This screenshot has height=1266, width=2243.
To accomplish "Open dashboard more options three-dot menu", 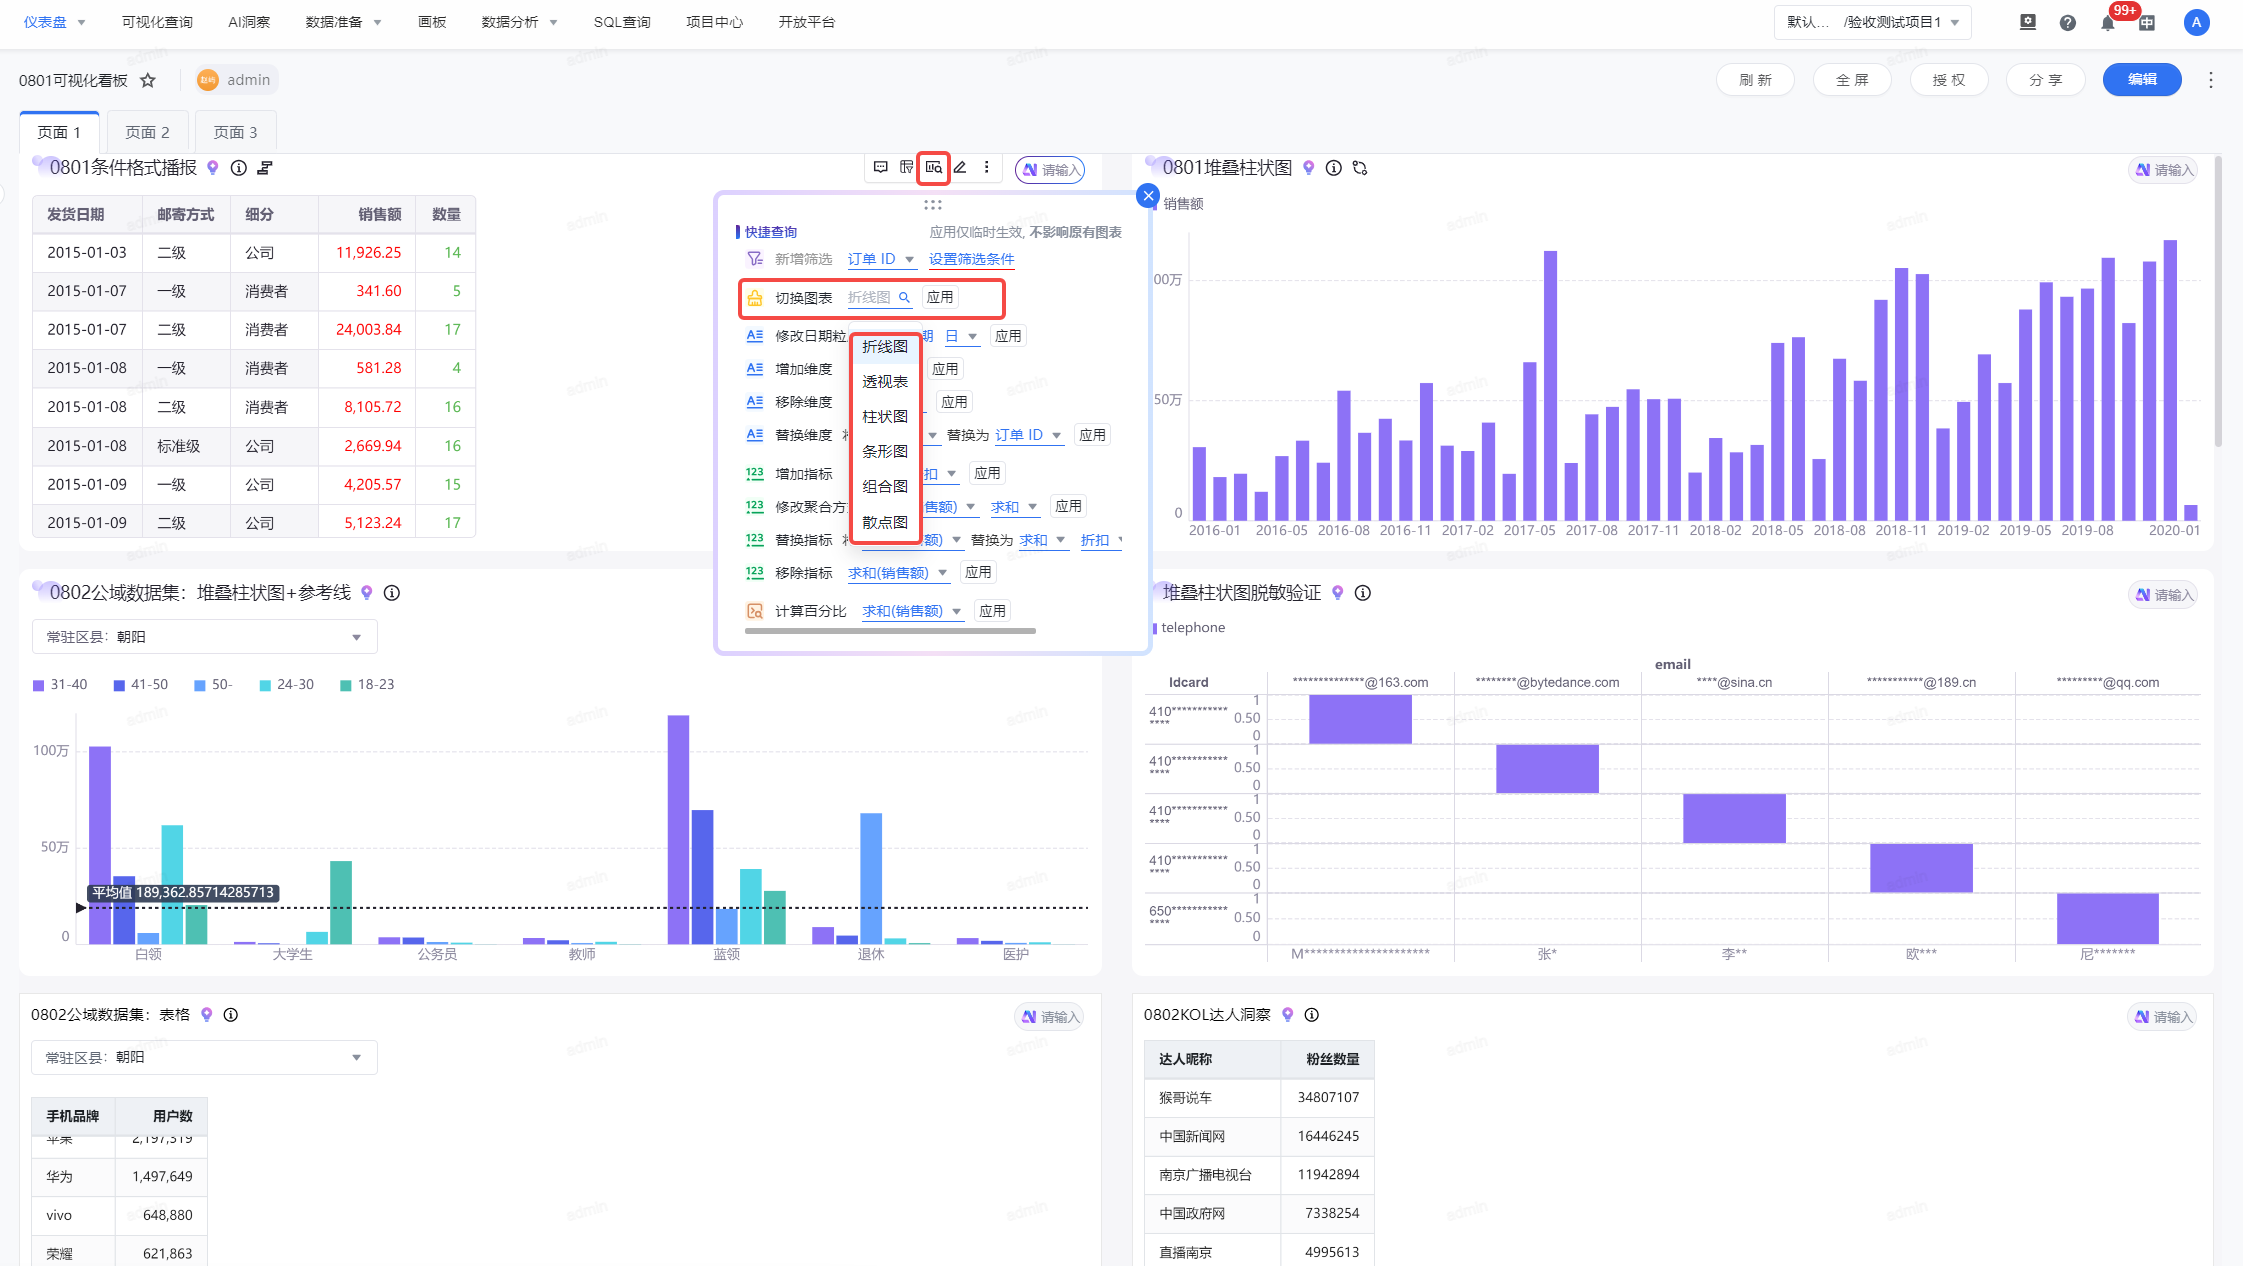I will 2211,80.
